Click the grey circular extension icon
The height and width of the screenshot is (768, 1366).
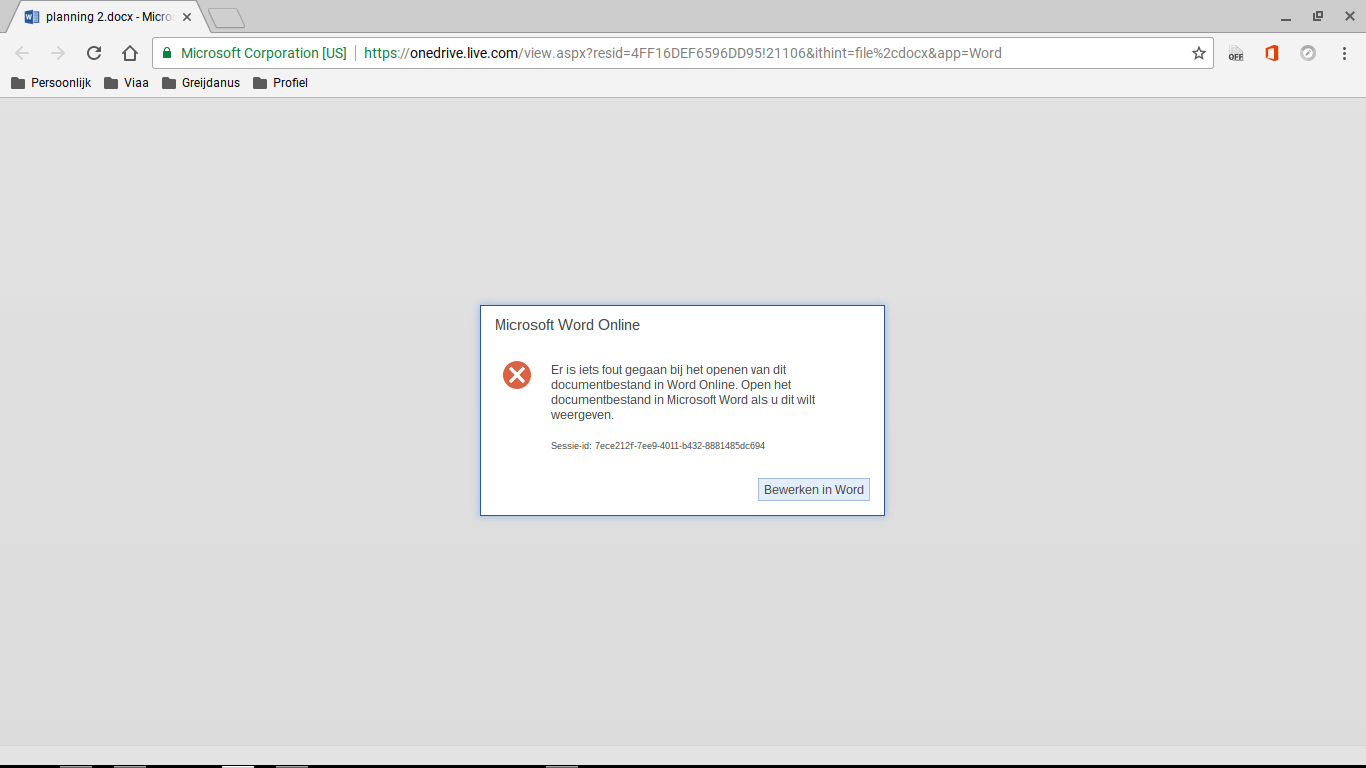pos(1308,53)
